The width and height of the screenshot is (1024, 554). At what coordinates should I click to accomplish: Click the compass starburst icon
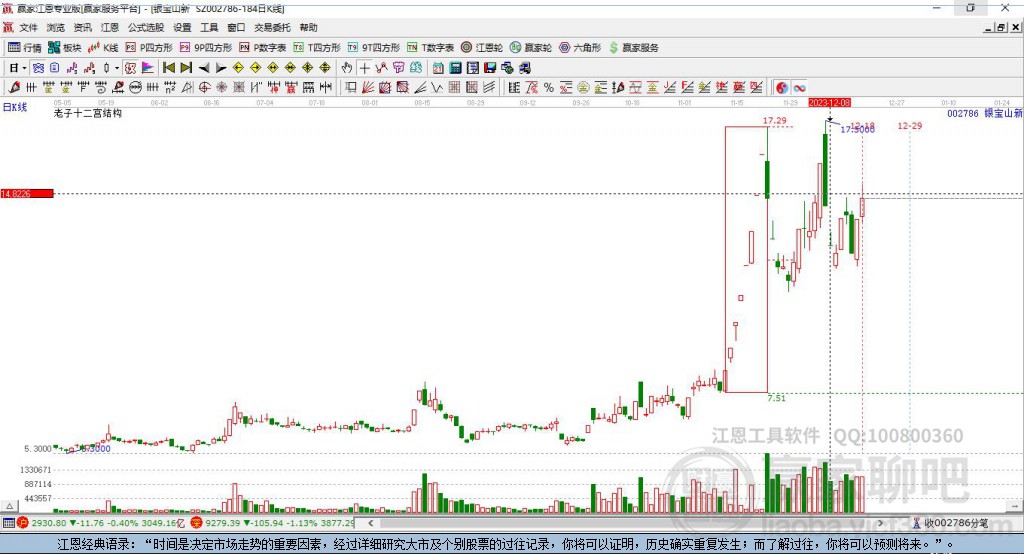[221, 88]
